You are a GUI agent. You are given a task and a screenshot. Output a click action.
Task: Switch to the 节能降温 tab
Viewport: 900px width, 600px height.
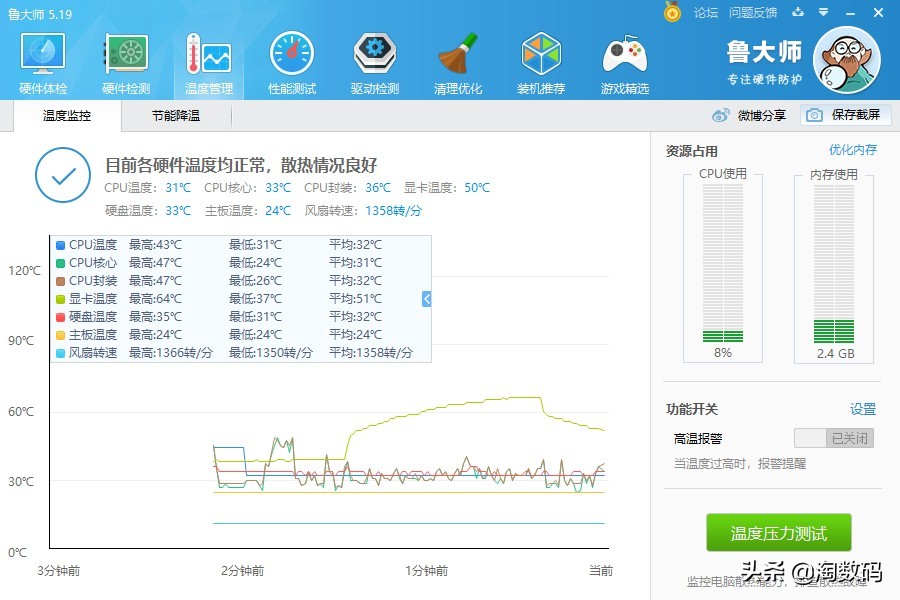[177, 116]
